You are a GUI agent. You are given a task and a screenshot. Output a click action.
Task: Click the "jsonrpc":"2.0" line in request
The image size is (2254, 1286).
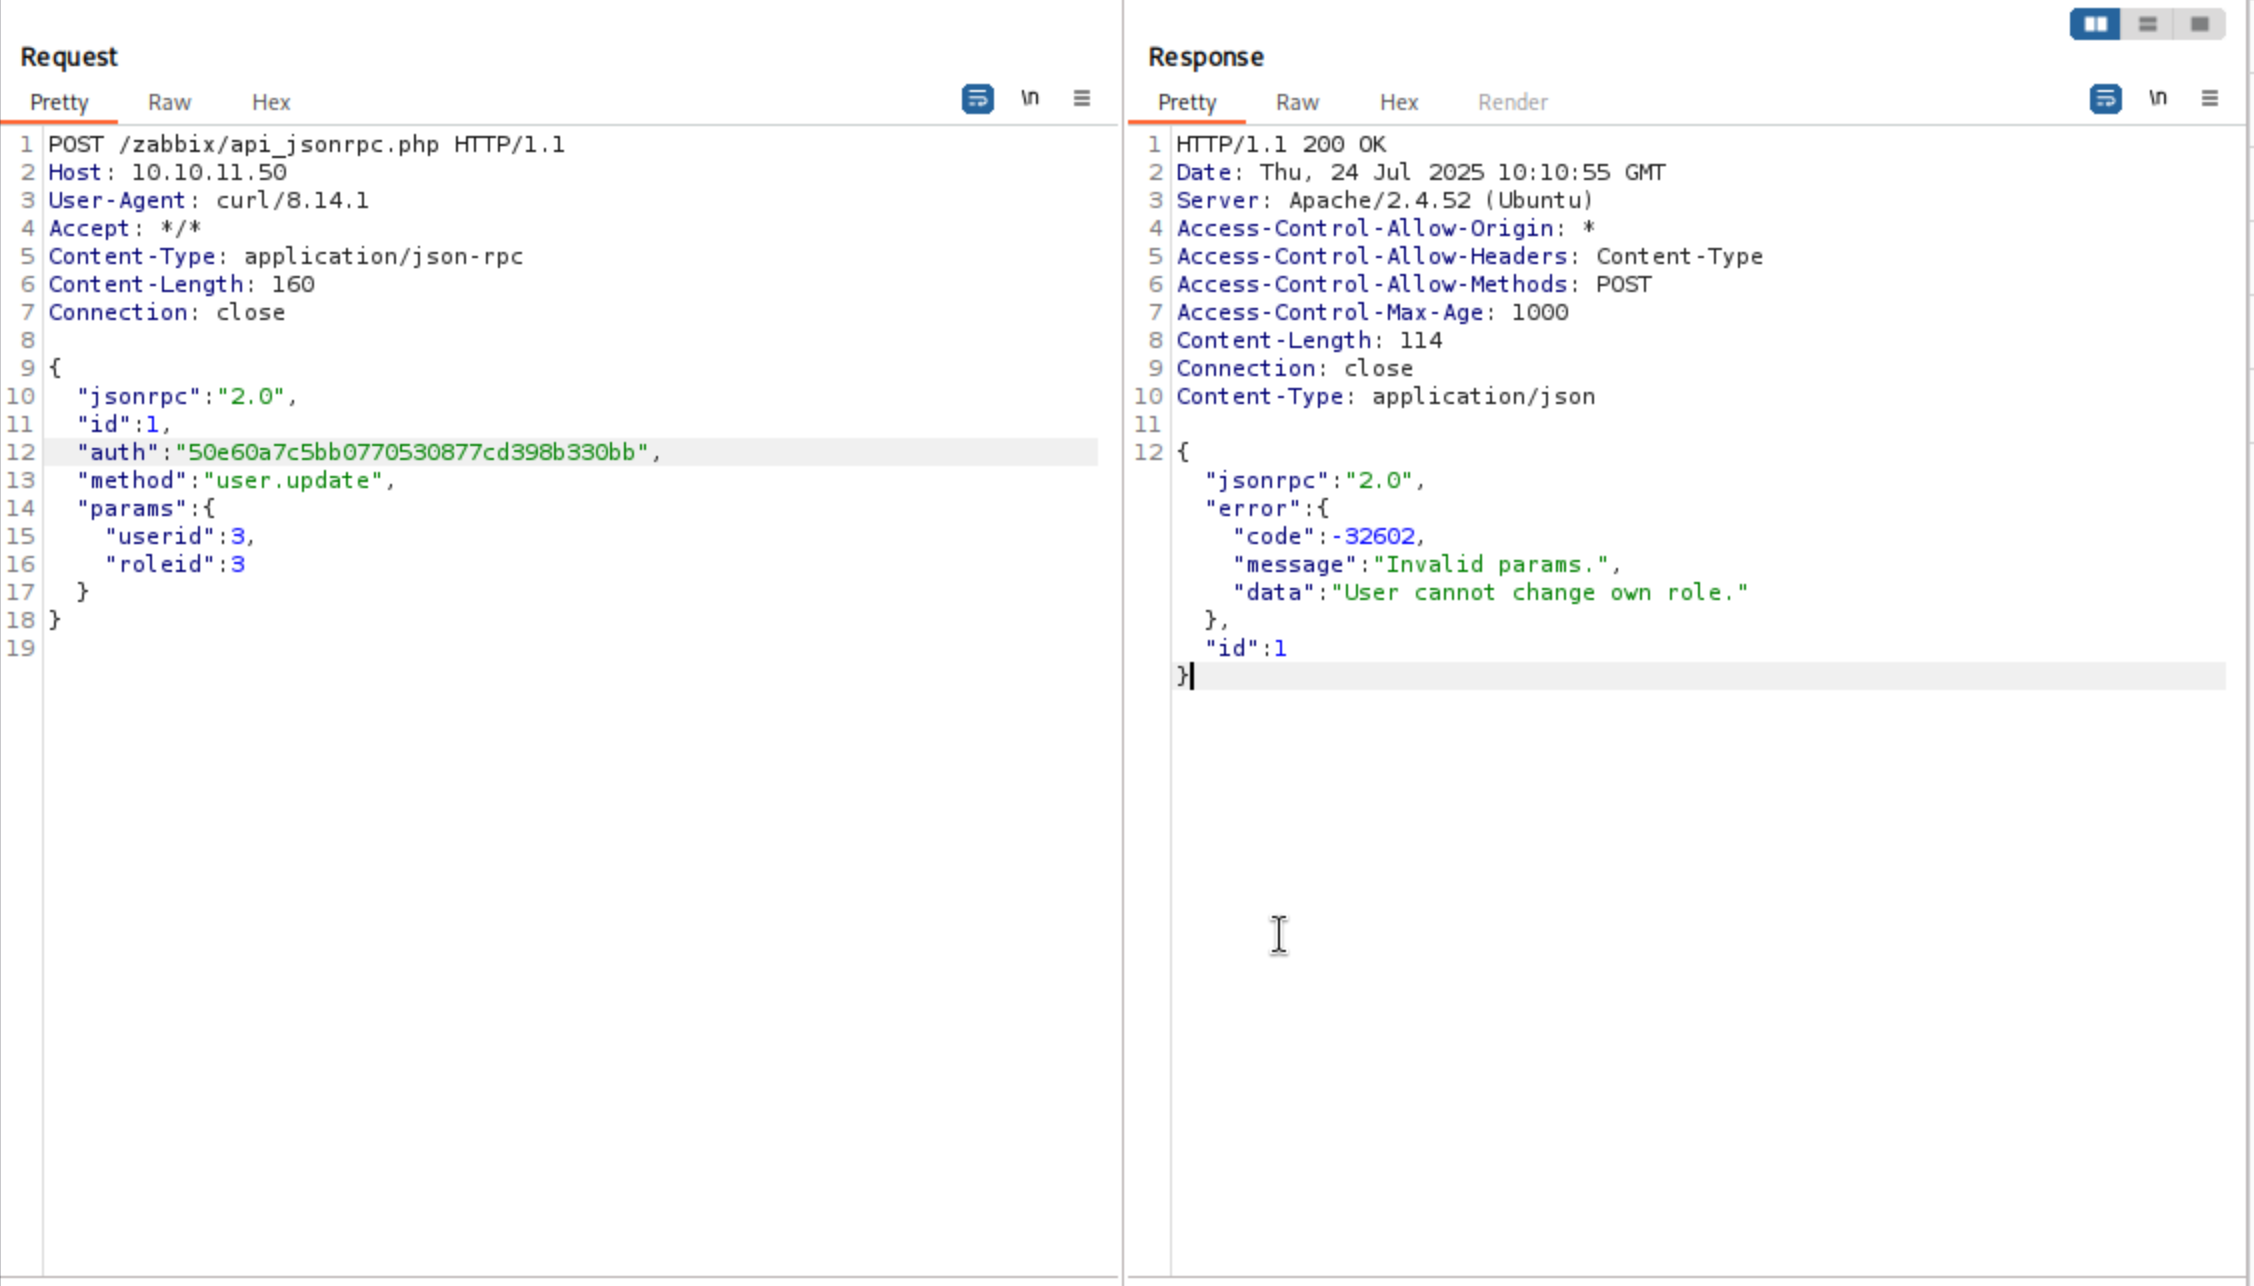pos(187,396)
